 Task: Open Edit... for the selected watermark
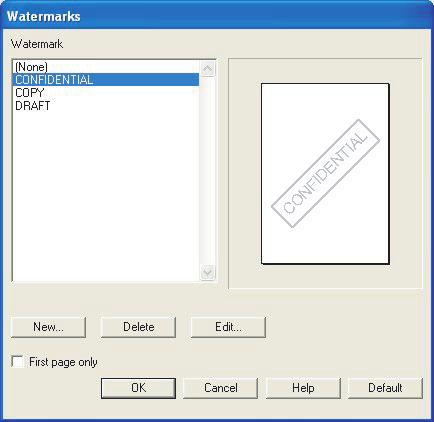[x=228, y=327]
